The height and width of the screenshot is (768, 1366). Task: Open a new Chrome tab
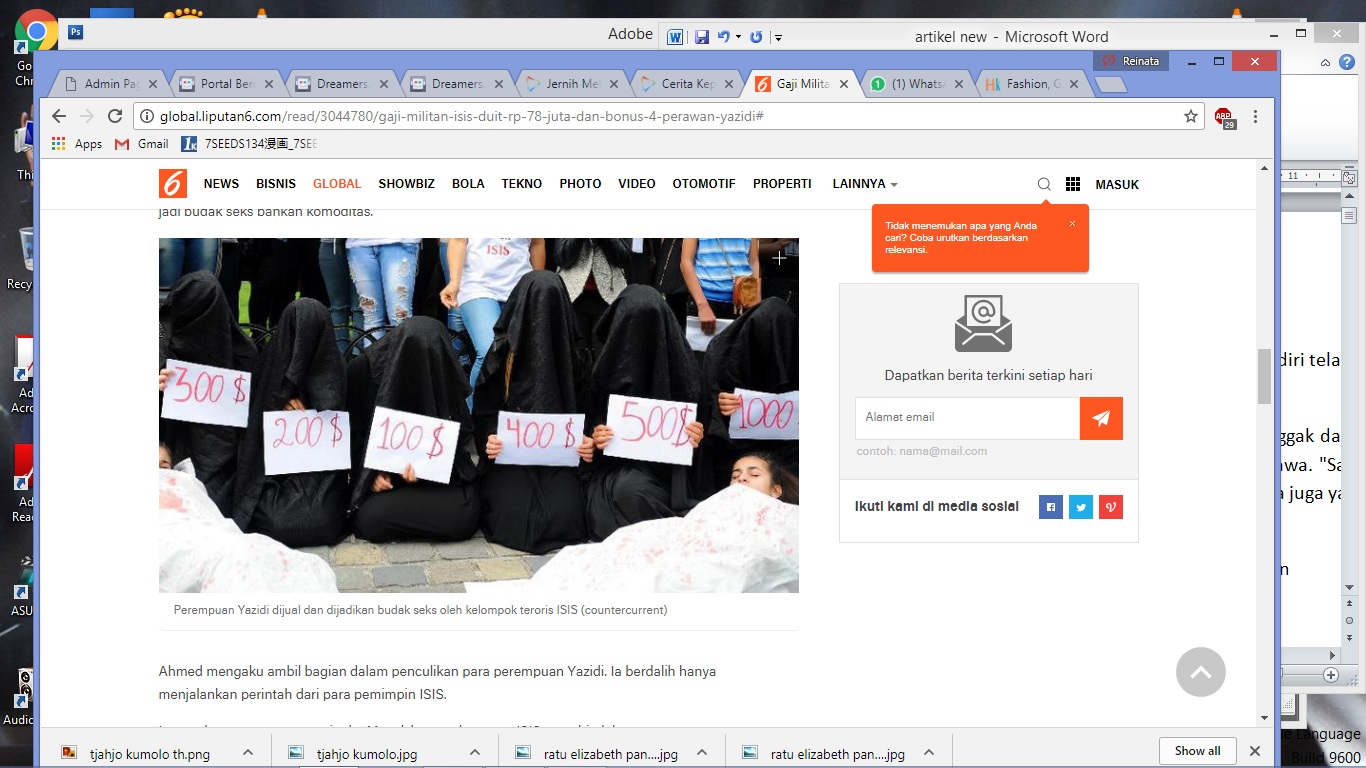[1111, 85]
